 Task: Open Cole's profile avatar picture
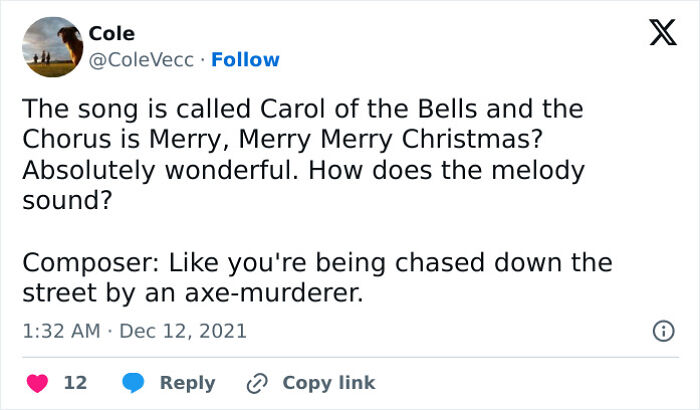(x=51, y=47)
